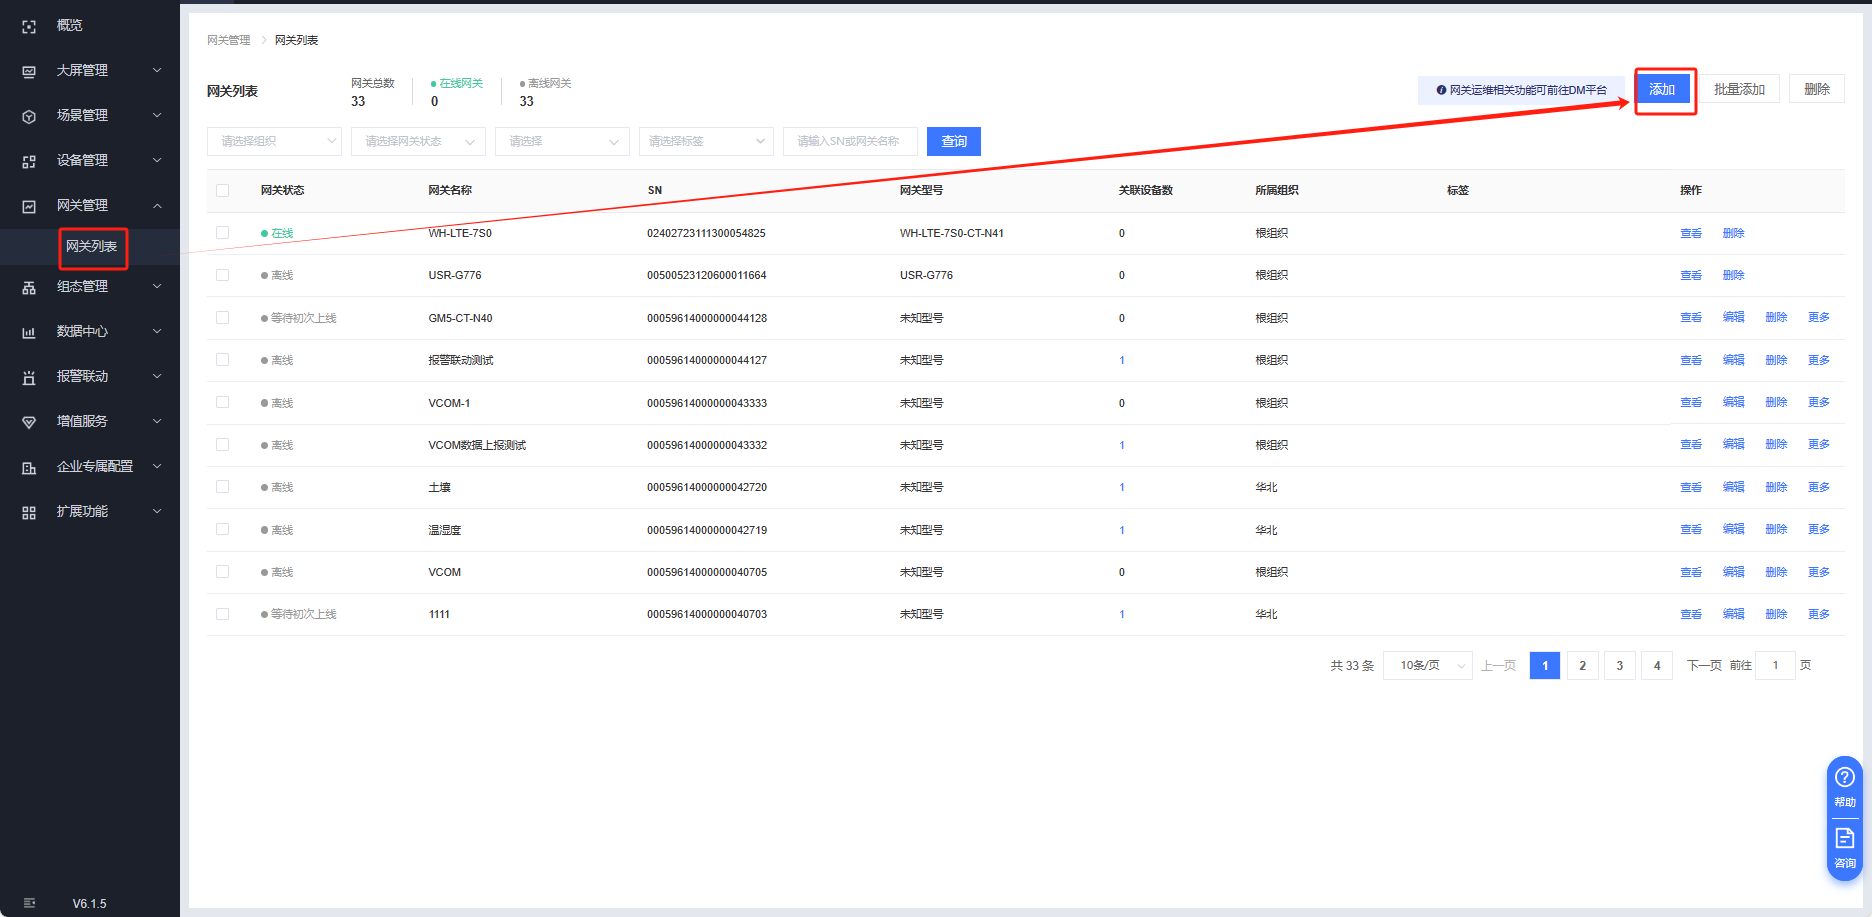Select the checkbox for VCOM-1 row
The width and height of the screenshot is (1872, 917).
coord(222,402)
